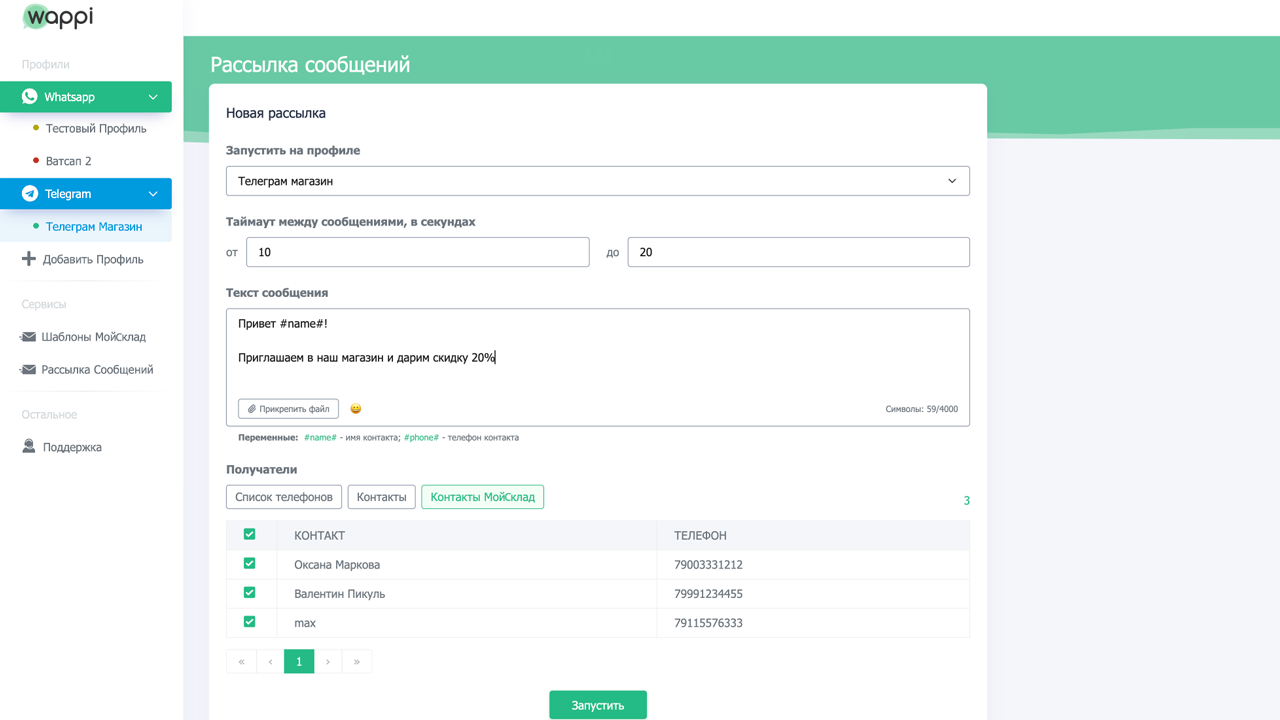Open the Телеграм магазин profile dropdown
1280x720 pixels.
click(x=597, y=181)
